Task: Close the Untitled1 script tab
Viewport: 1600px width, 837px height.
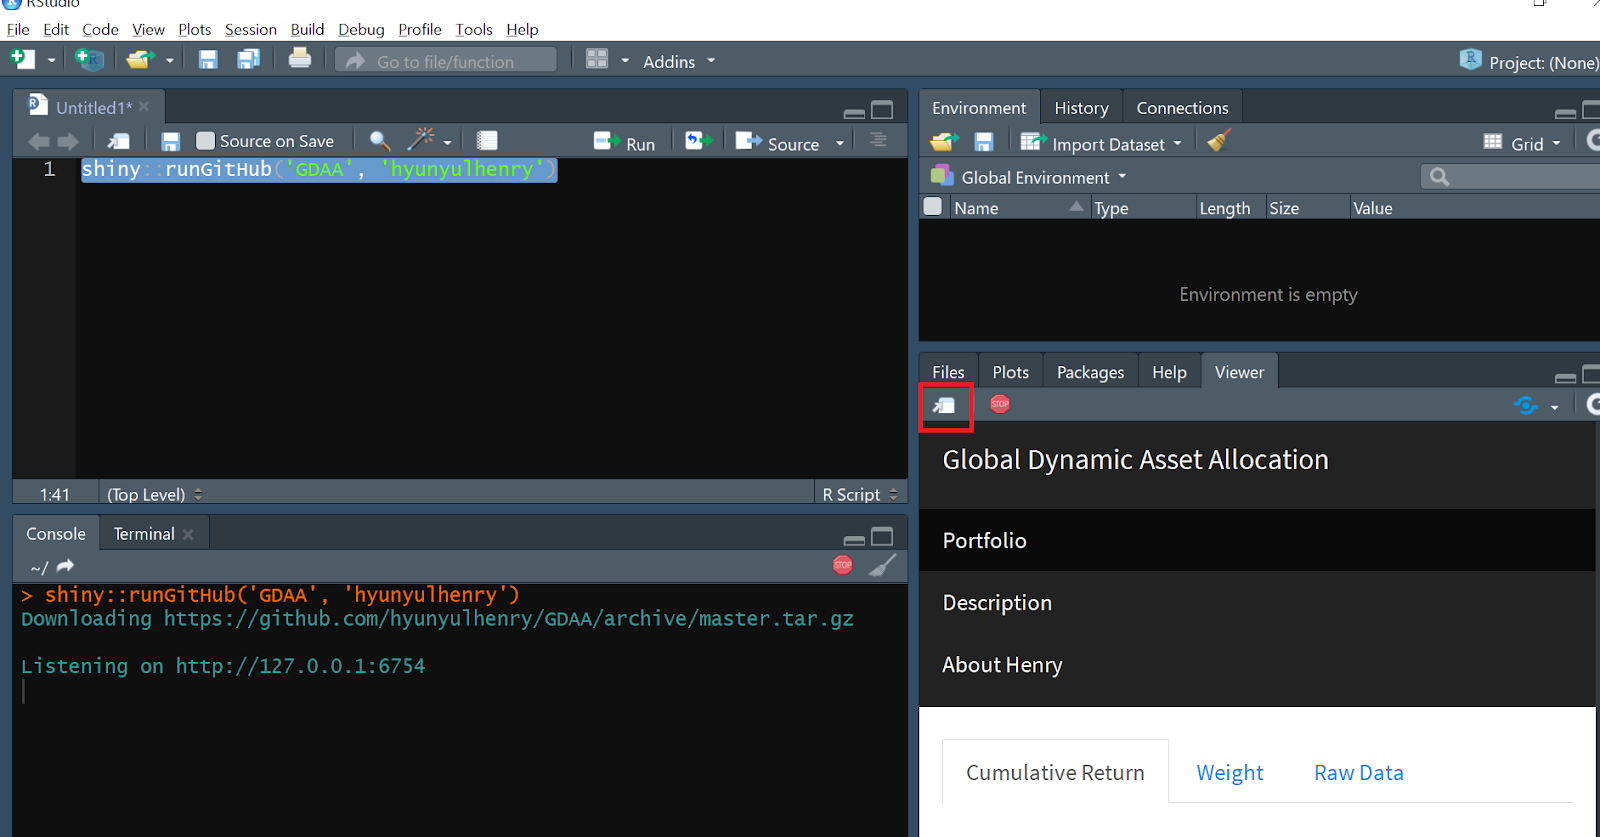Action: pyautogui.click(x=144, y=106)
